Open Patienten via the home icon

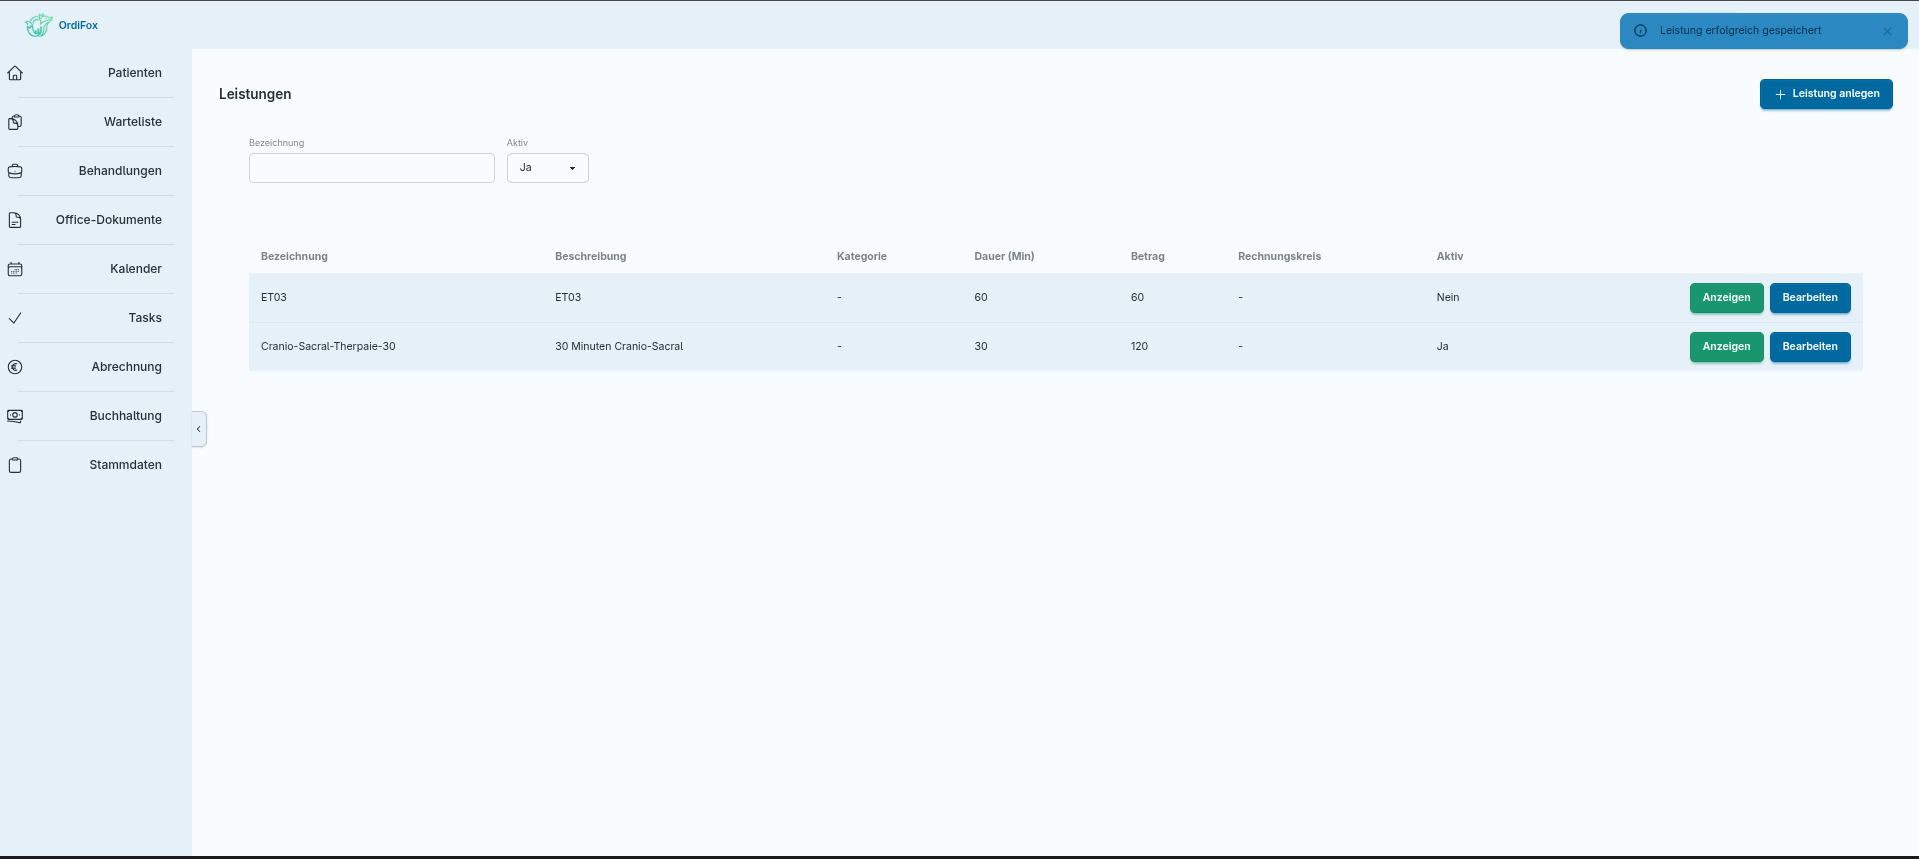pyautogui.click(x=15, y=73)
